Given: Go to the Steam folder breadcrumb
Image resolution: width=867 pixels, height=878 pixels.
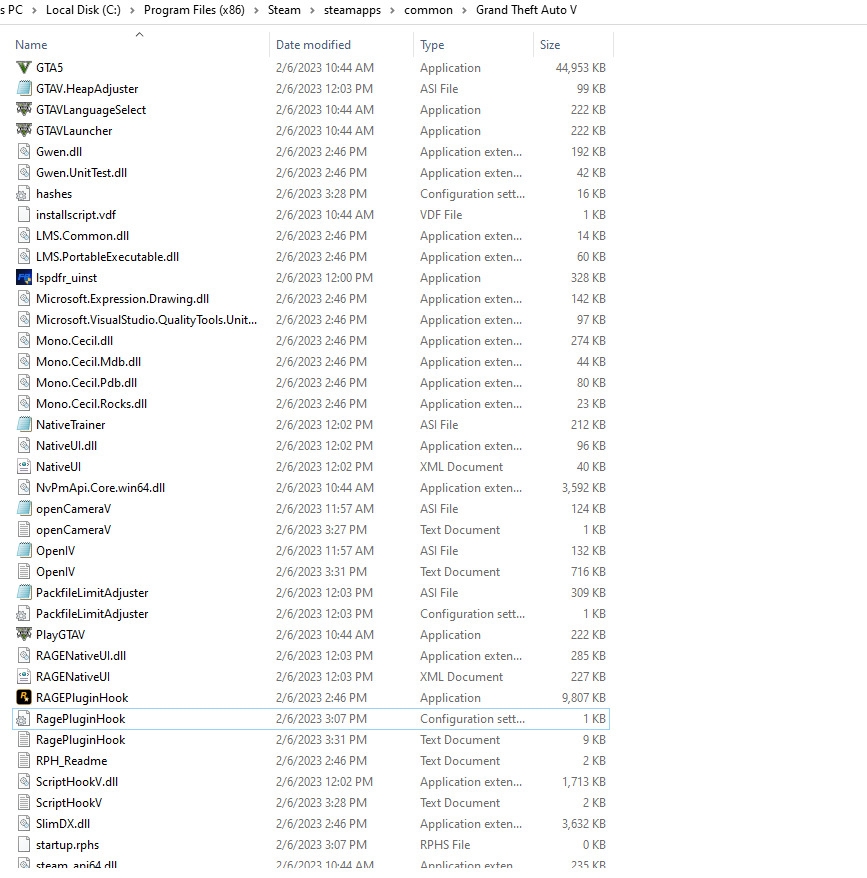Looking at the screenshot, I should (x=284, y=10).
